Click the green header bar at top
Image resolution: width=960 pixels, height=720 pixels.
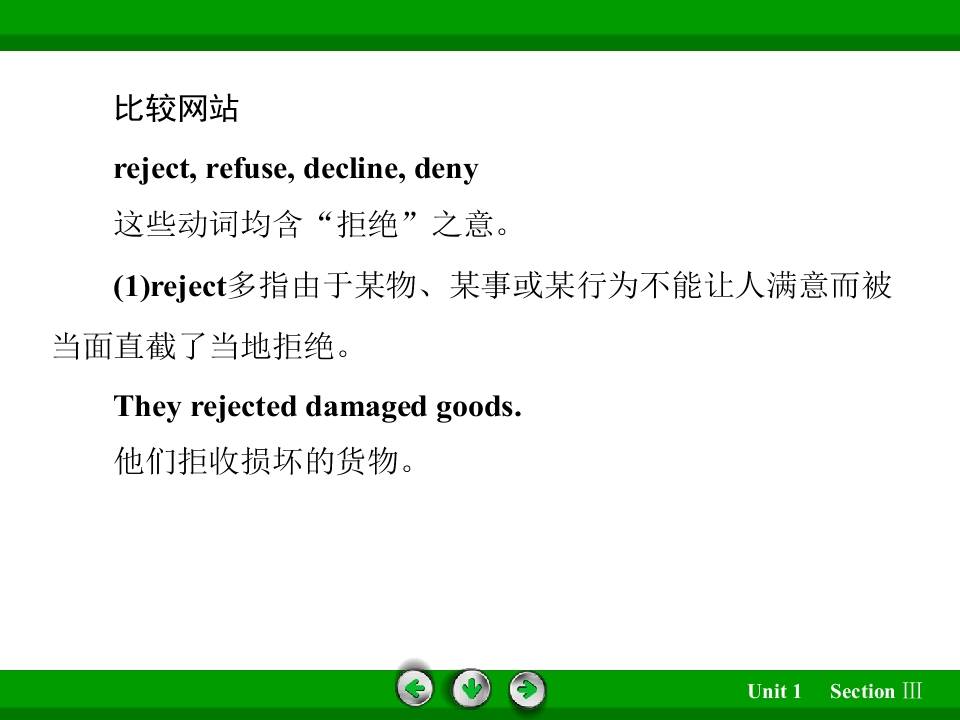[x=480, y=25]
